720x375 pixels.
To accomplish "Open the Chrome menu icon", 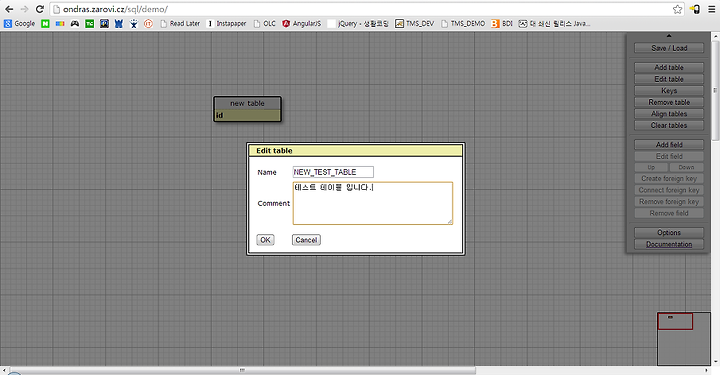I will [x=712, y=9].
